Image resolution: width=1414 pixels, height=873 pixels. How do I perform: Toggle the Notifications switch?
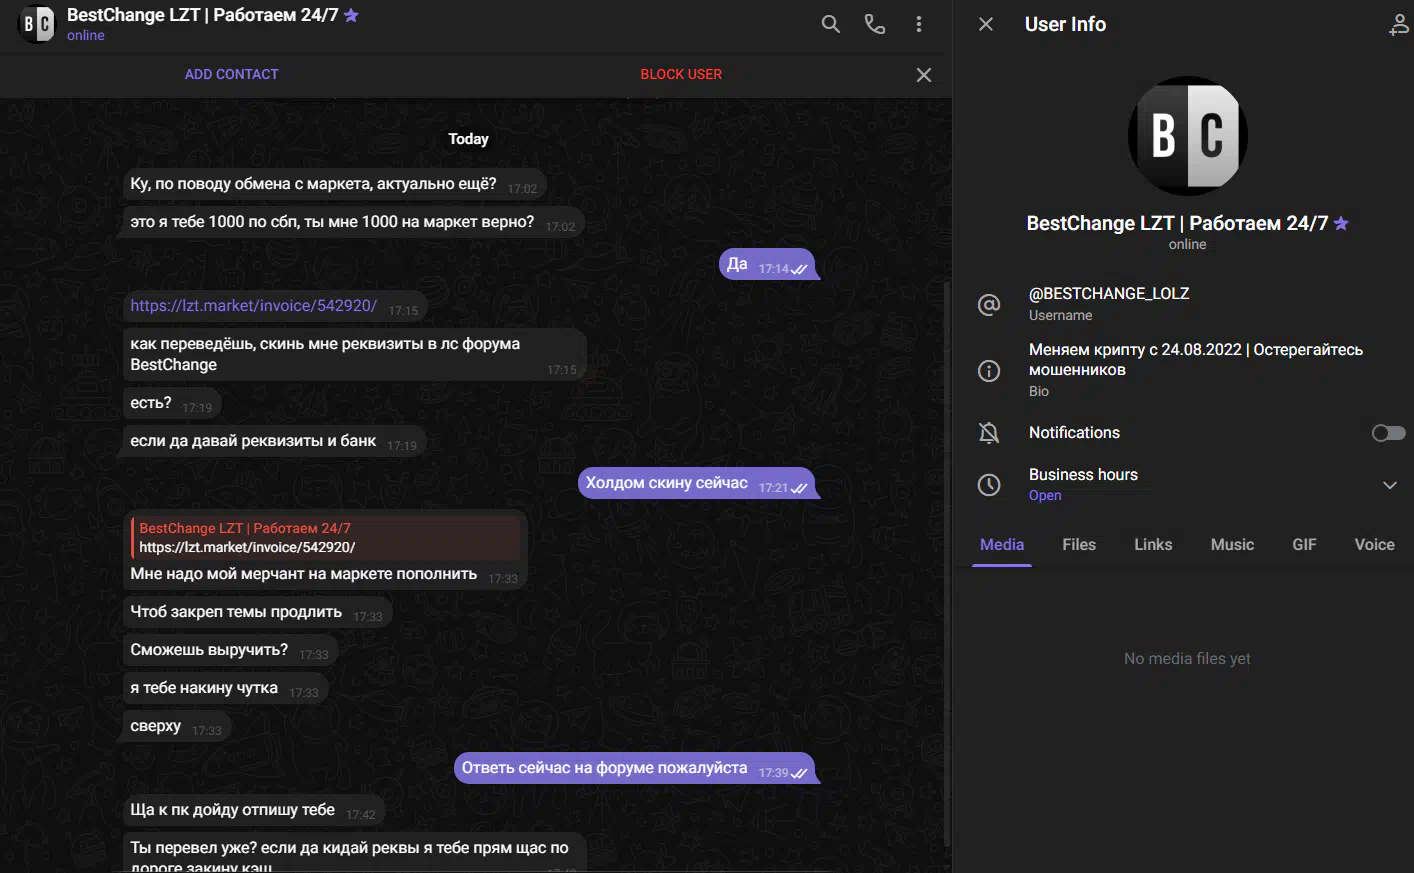(1388, 433)
